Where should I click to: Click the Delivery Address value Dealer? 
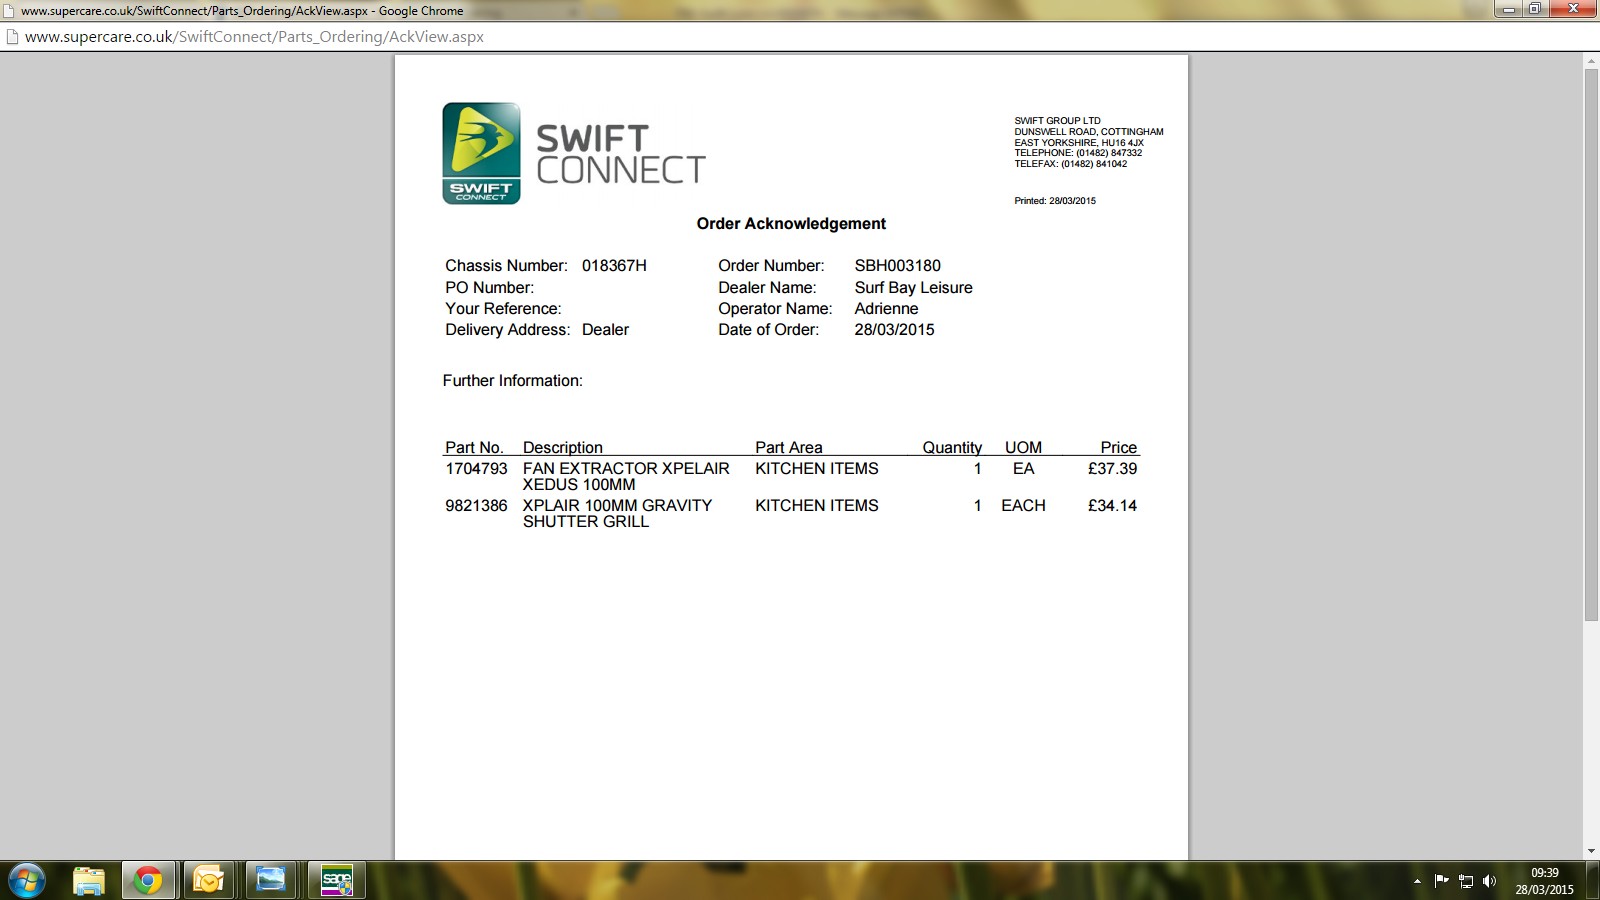pyautogui.click(x=605, y=330)
